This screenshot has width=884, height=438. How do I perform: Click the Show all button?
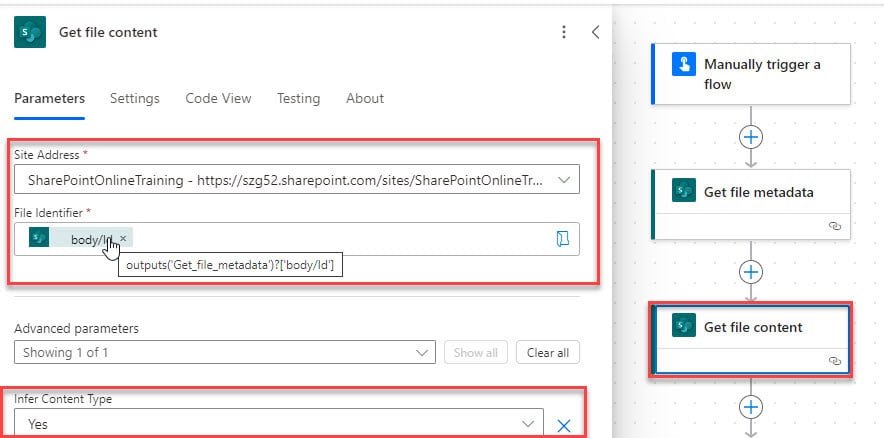[x=475, y=352]
